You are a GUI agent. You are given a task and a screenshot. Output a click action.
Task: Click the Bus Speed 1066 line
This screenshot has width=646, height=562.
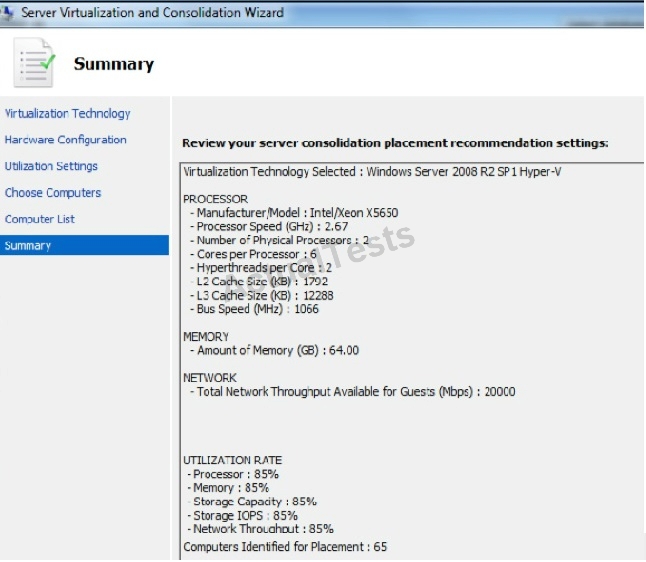coord(254,309)
